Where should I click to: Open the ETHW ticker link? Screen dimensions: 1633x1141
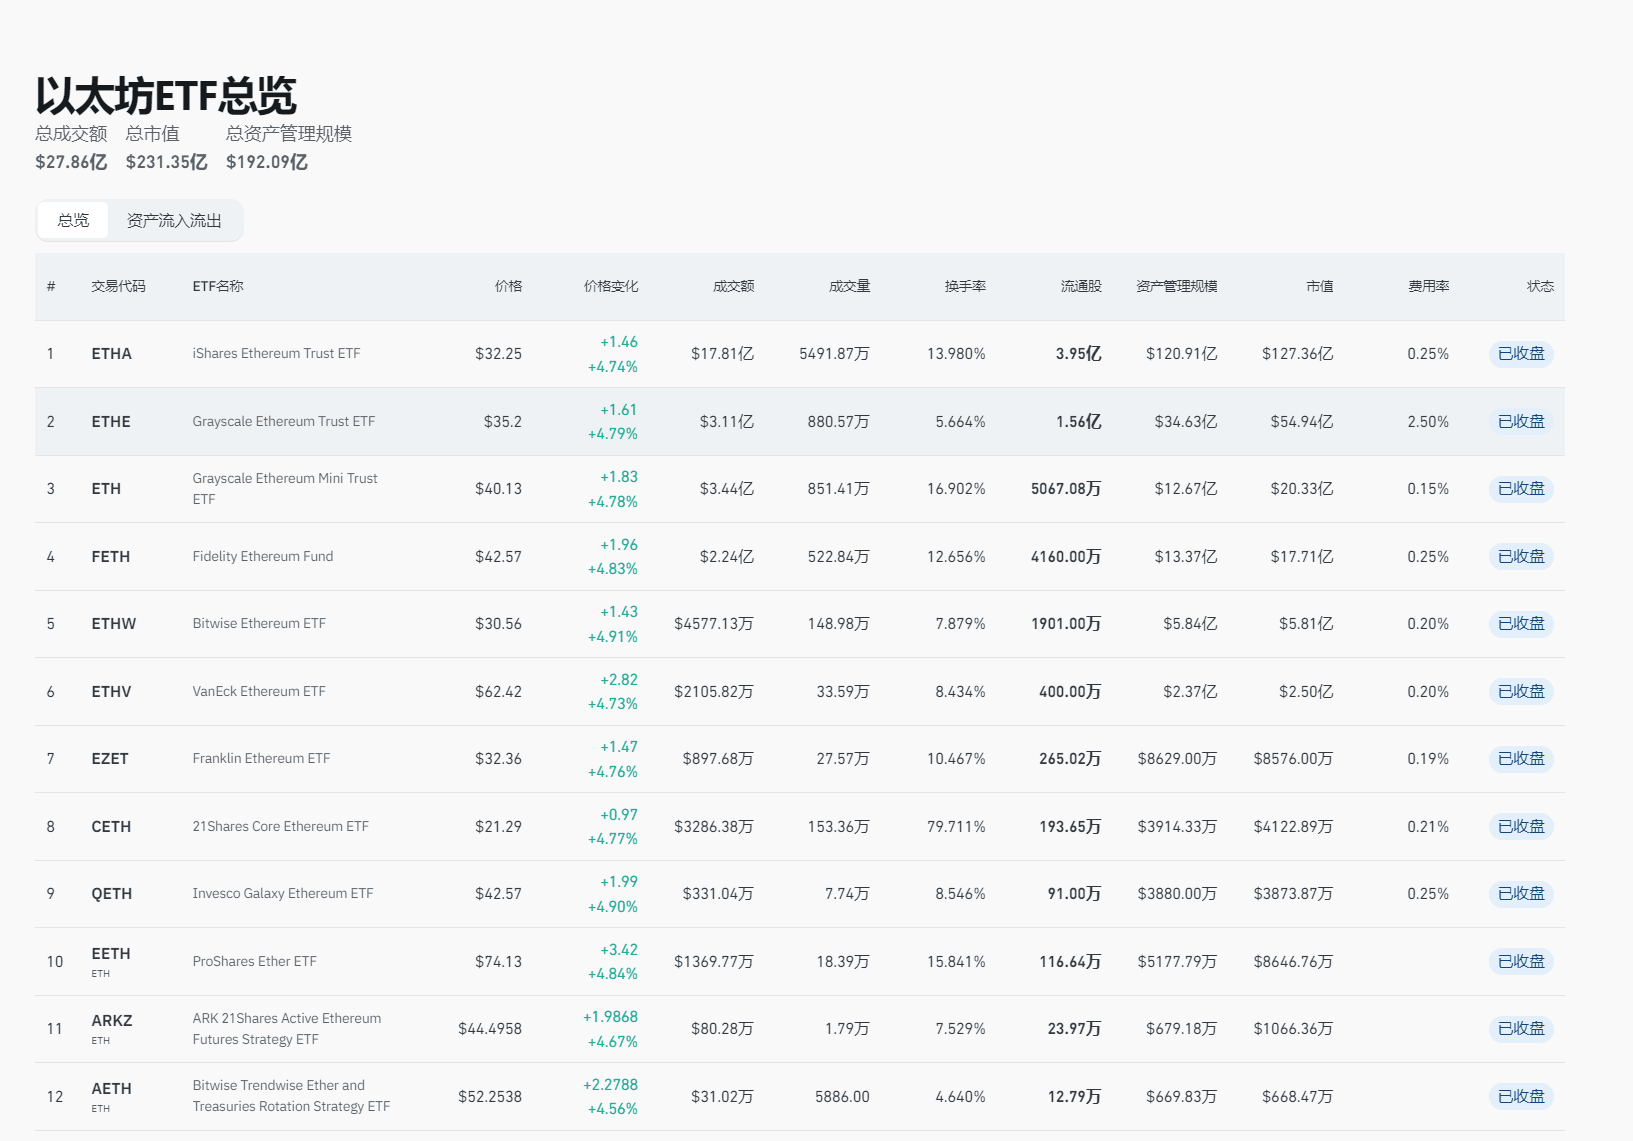(114, 624)
